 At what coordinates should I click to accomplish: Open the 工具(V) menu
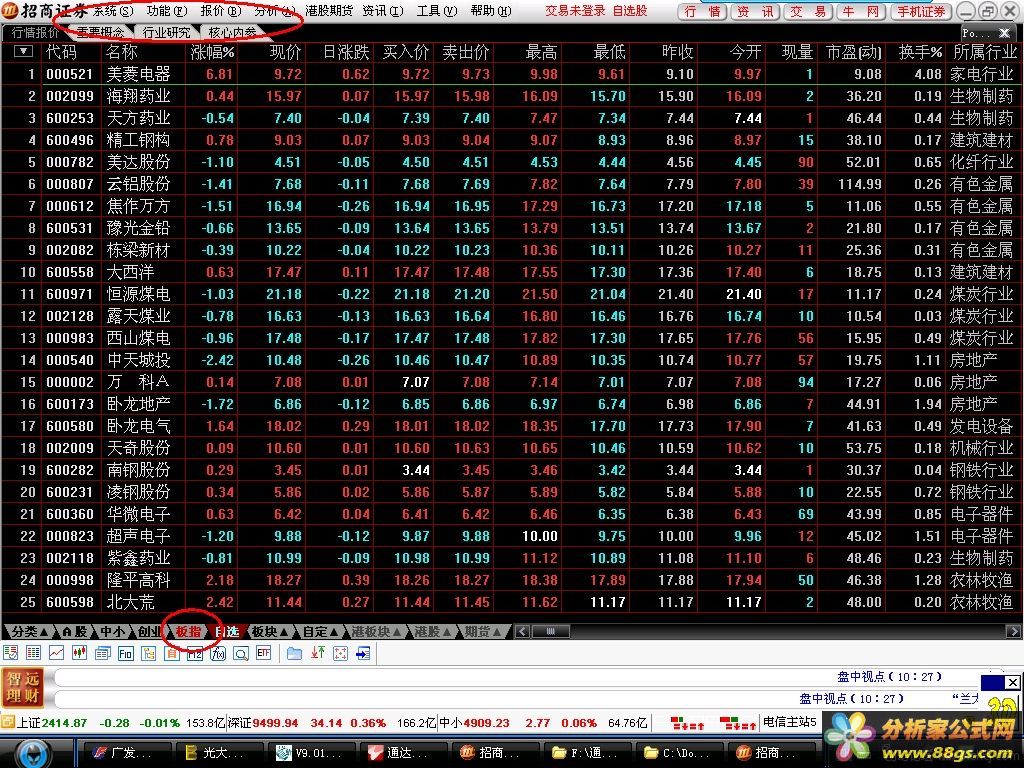[437, 11]
